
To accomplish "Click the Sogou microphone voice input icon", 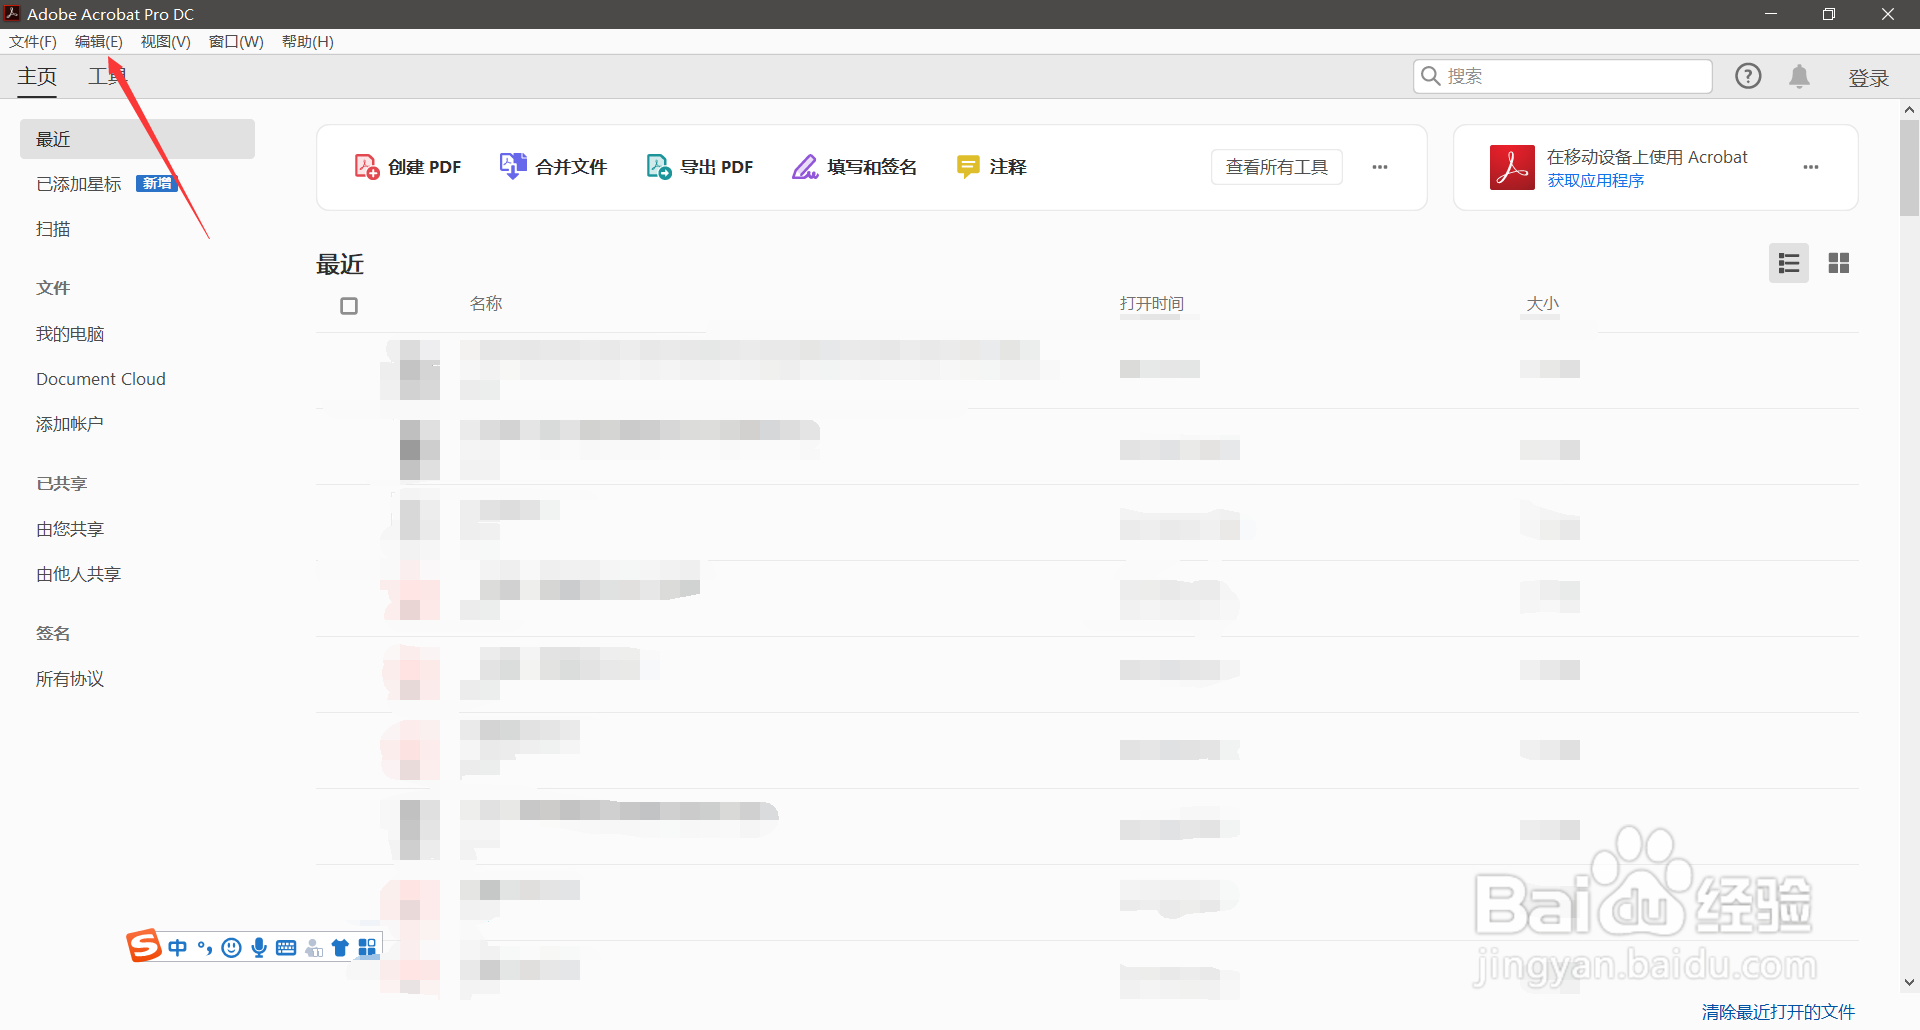I will pyautogui.click(x=259, y=947).
